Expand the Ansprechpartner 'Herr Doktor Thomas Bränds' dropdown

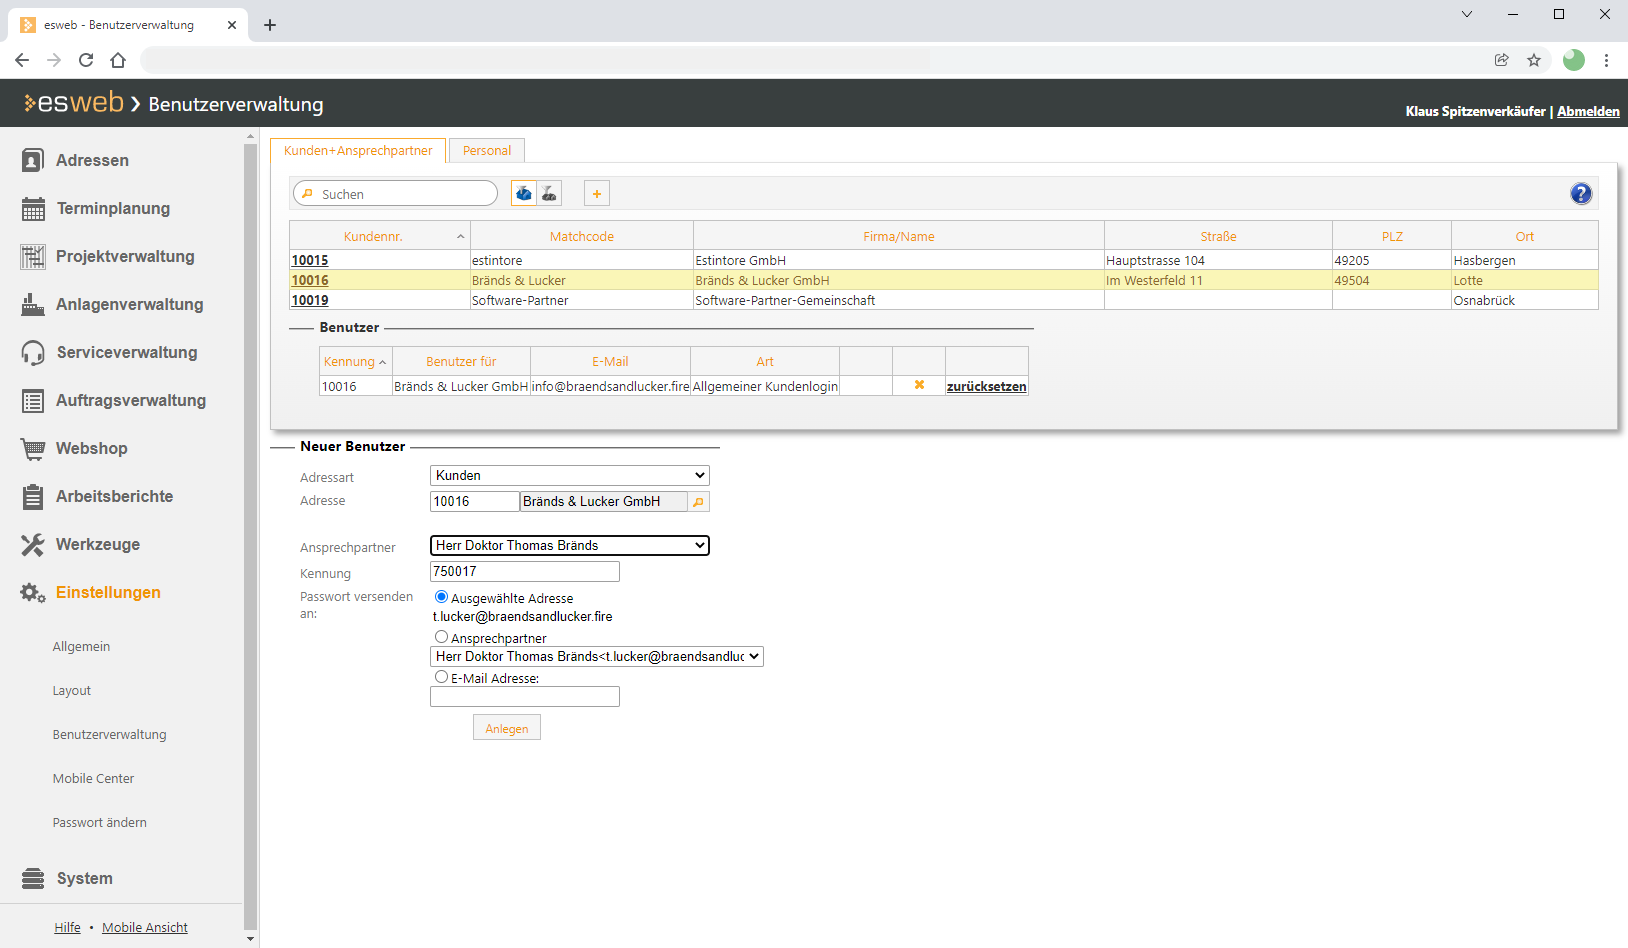(569, 545)
